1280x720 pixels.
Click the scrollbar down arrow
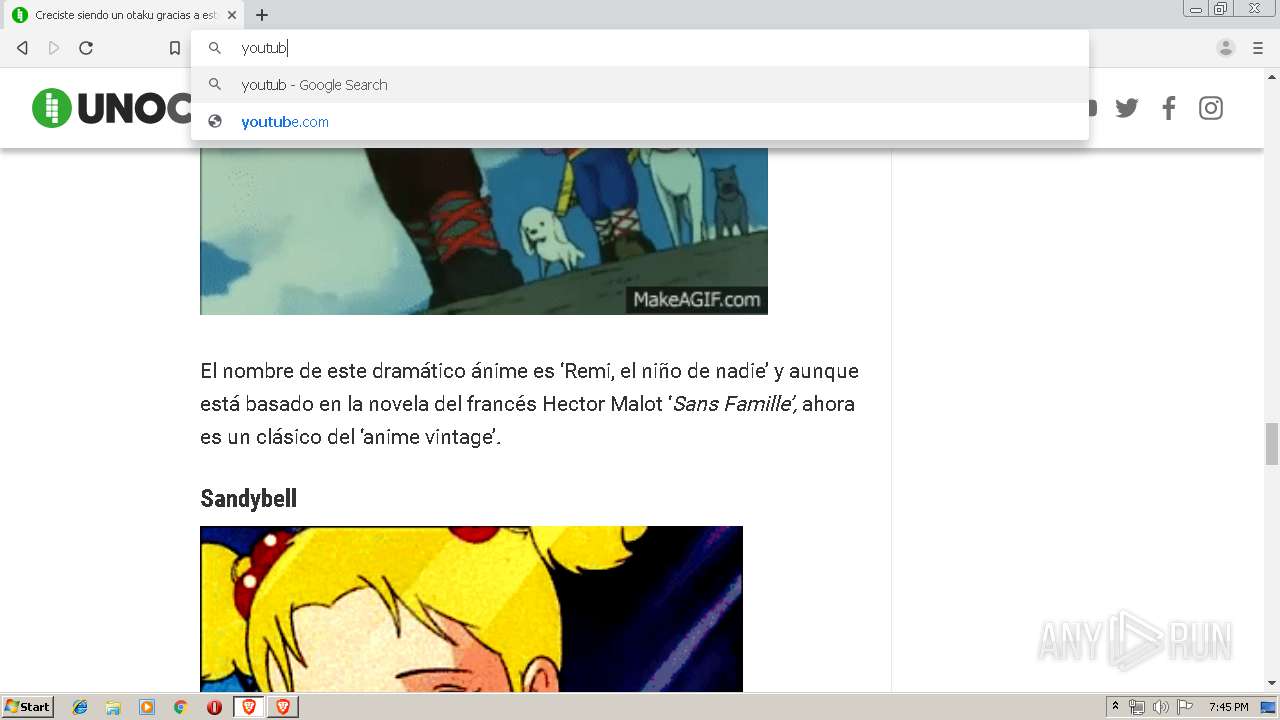1272,683
